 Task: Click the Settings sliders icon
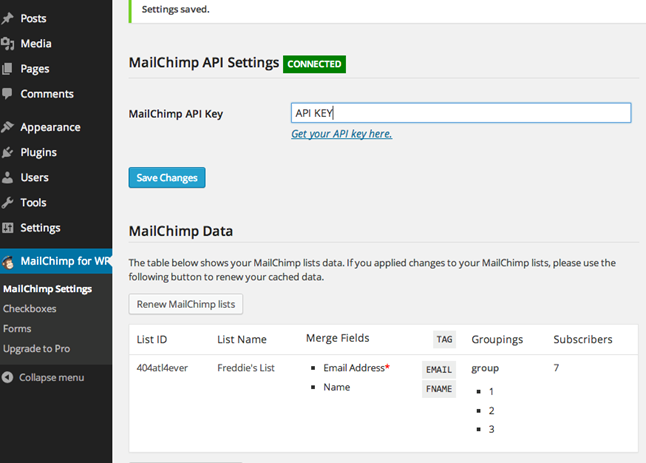(x=7, y=228)
